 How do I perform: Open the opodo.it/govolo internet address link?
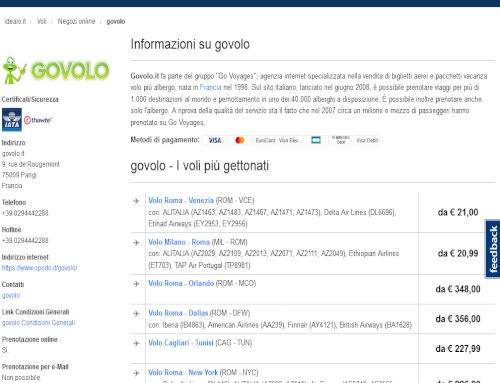coord(39,268)
